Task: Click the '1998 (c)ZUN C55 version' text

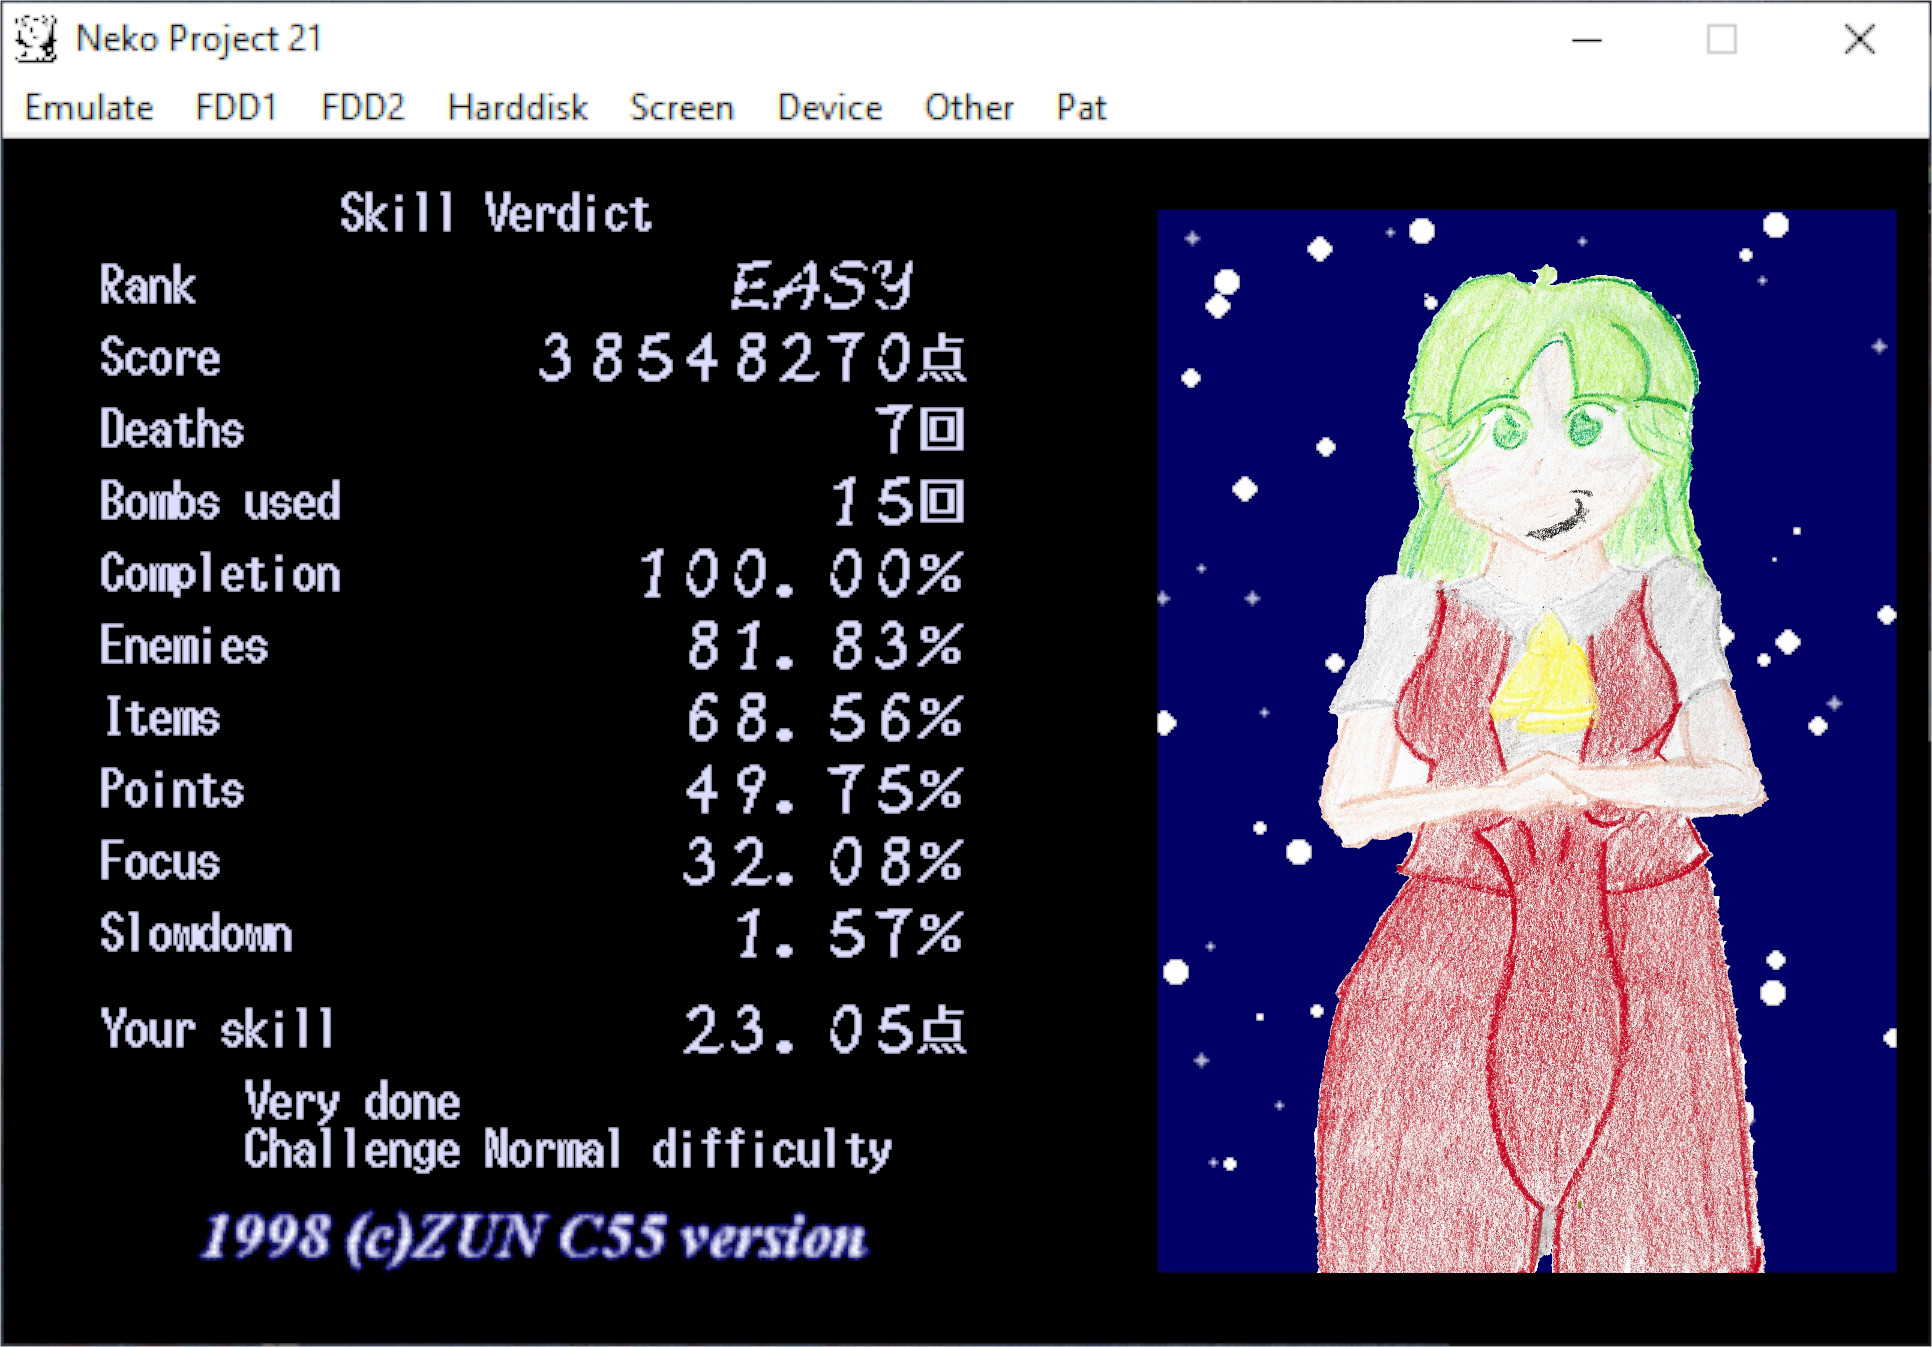Action: pyautogui.click(x=534, y=1237)
